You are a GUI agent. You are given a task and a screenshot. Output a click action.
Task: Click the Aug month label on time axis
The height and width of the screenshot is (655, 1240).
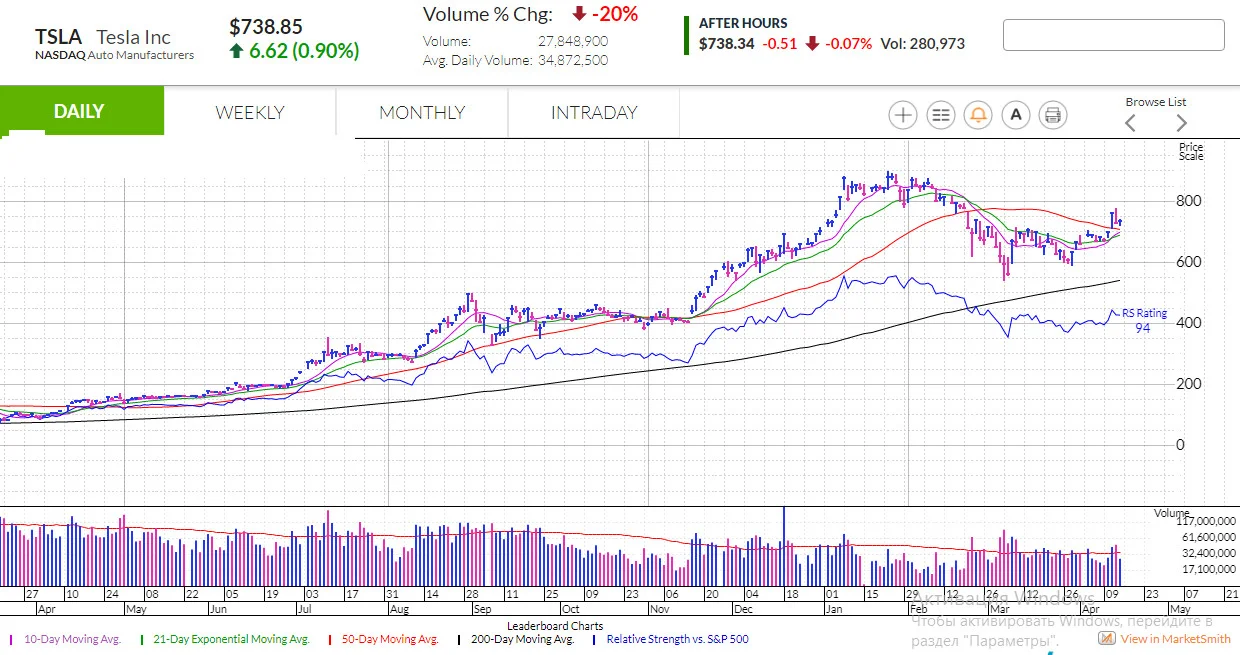point(399,608)
